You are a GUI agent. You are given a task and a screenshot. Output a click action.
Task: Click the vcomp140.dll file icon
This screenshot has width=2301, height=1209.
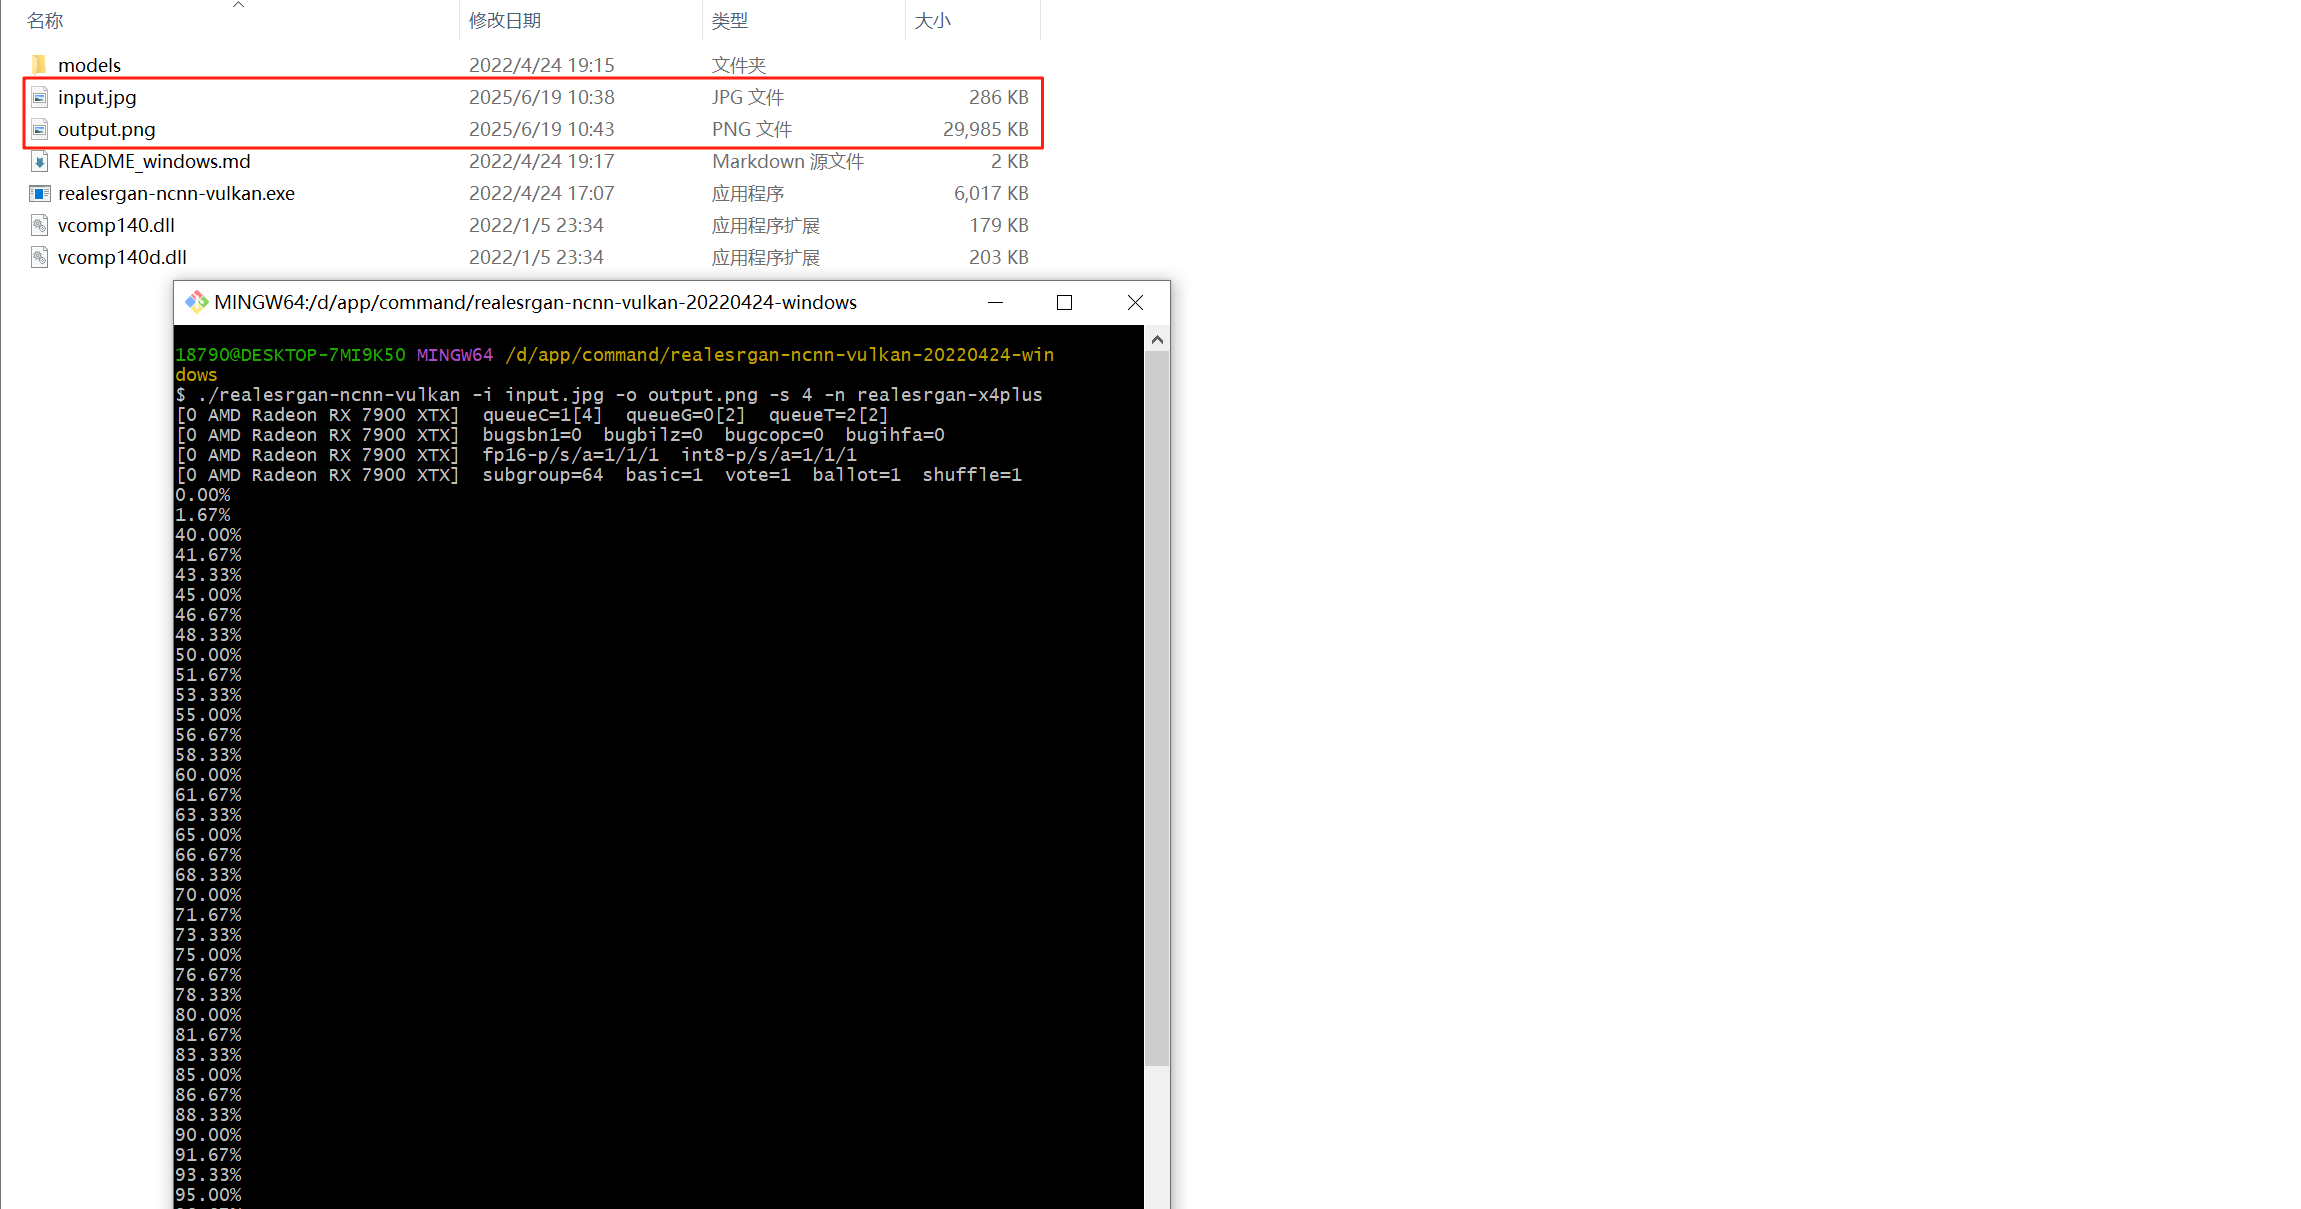[39, 225]
